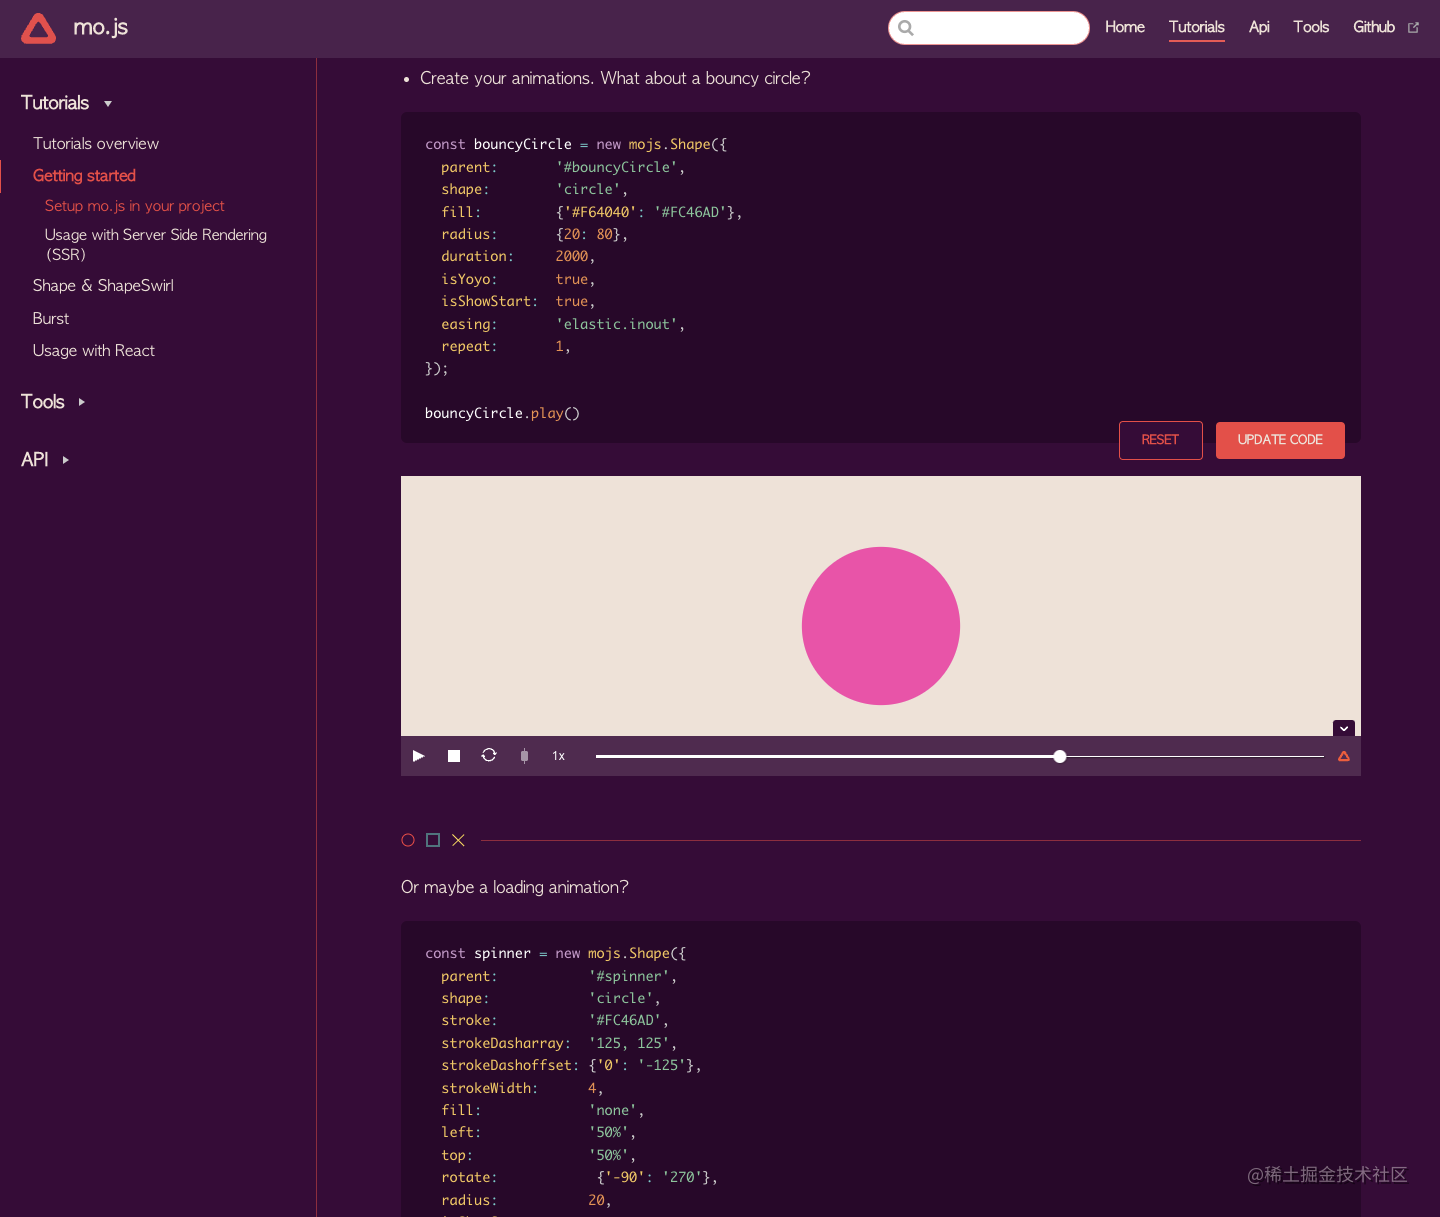Viewport: 1440px width, 1217px height.
Task: Click the bouncyCircle.play() line
Action: point(502,414)
